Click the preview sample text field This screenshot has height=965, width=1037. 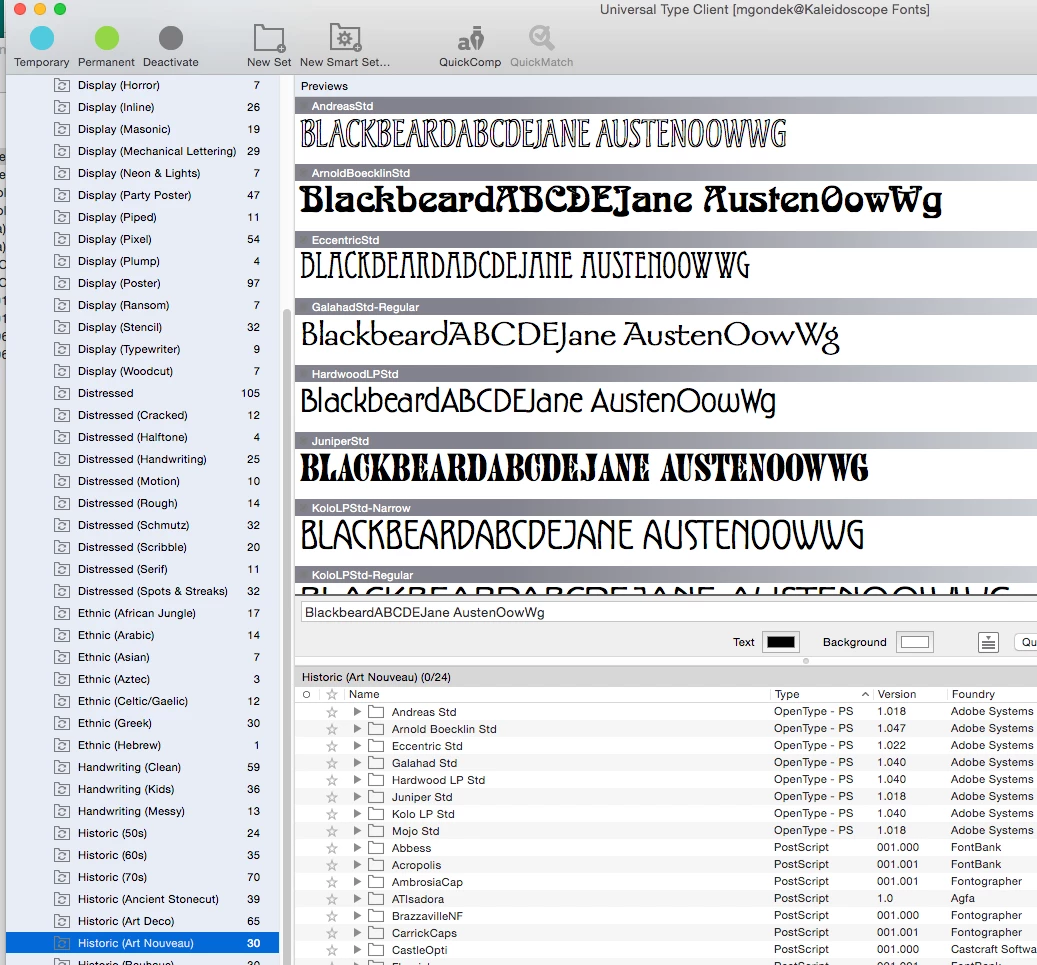coord(668,612)
